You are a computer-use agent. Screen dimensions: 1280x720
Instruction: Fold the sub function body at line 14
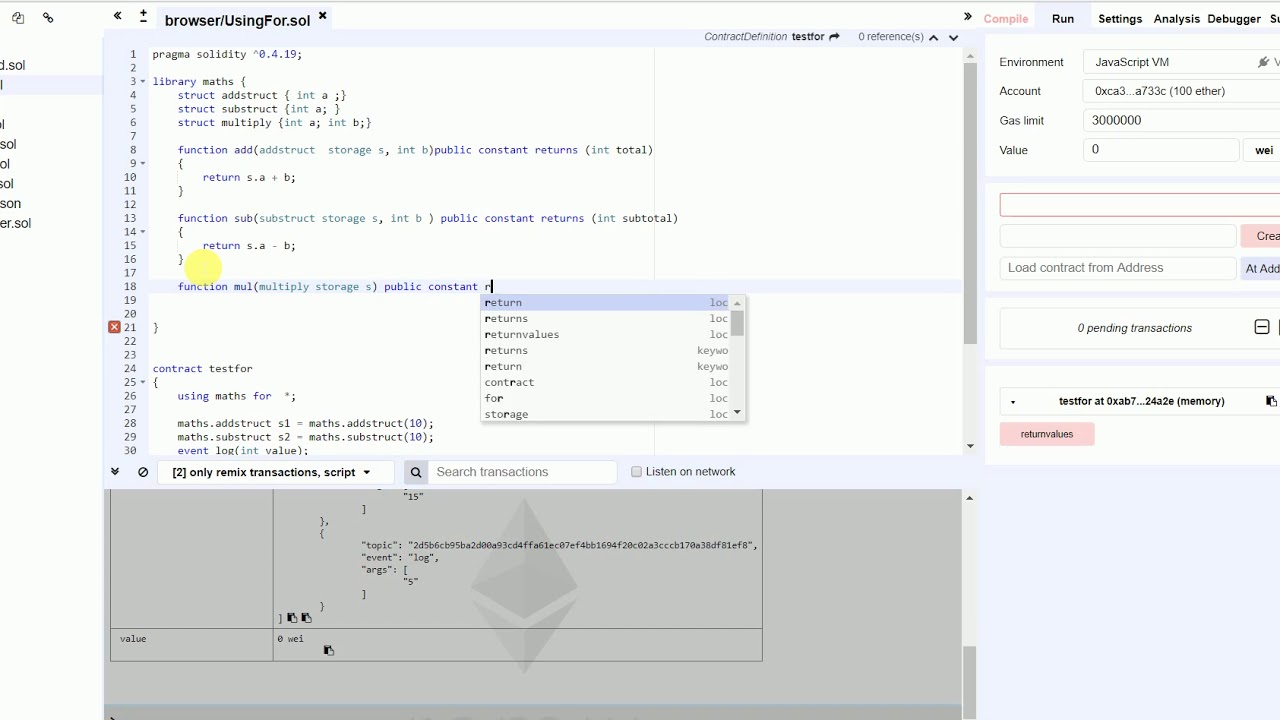(x=143, y=231)
